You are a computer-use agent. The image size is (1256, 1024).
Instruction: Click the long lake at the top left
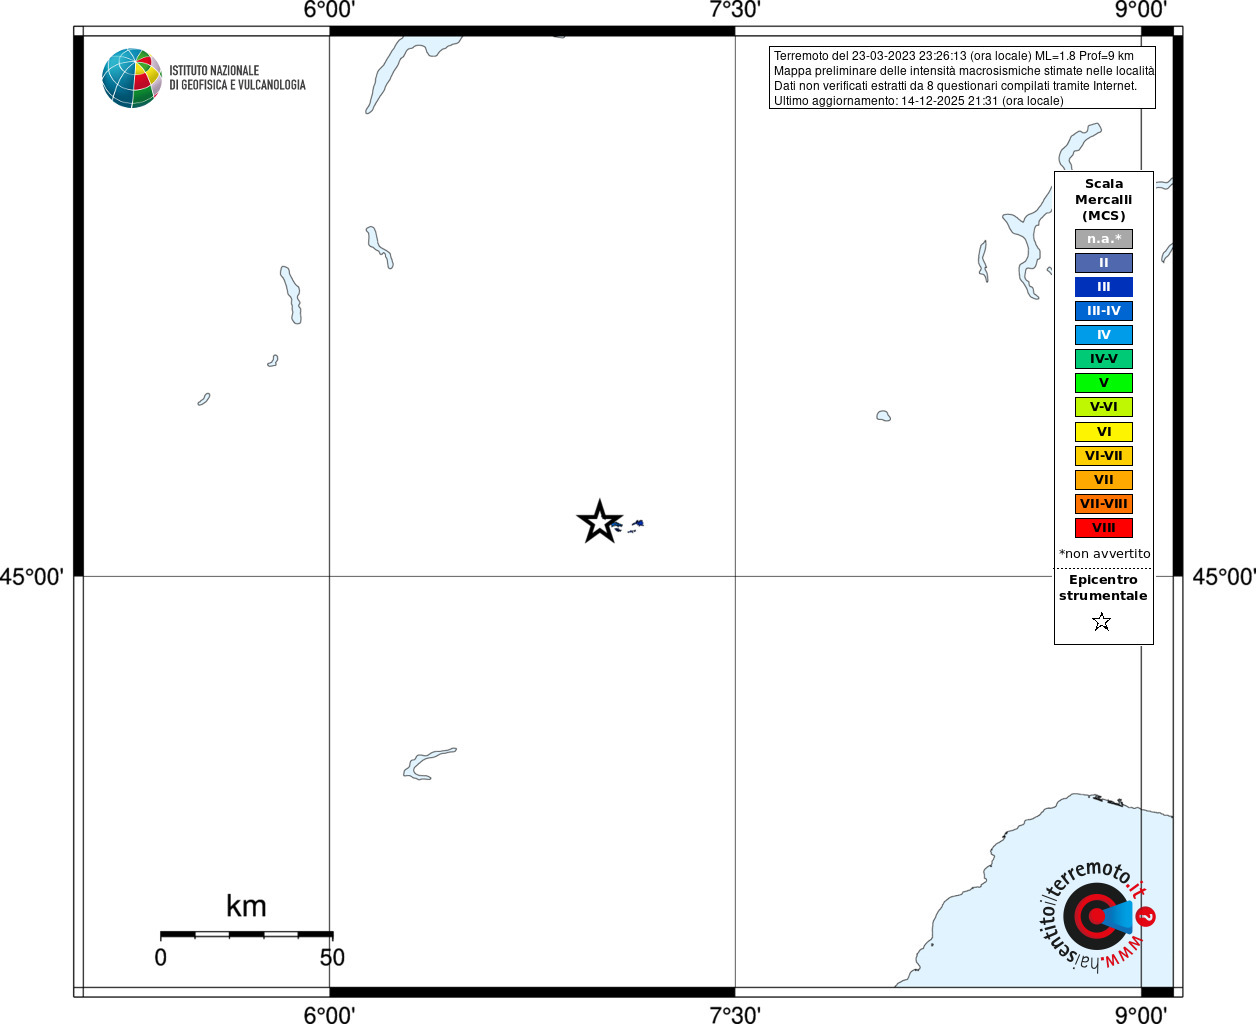coord(400,73)
